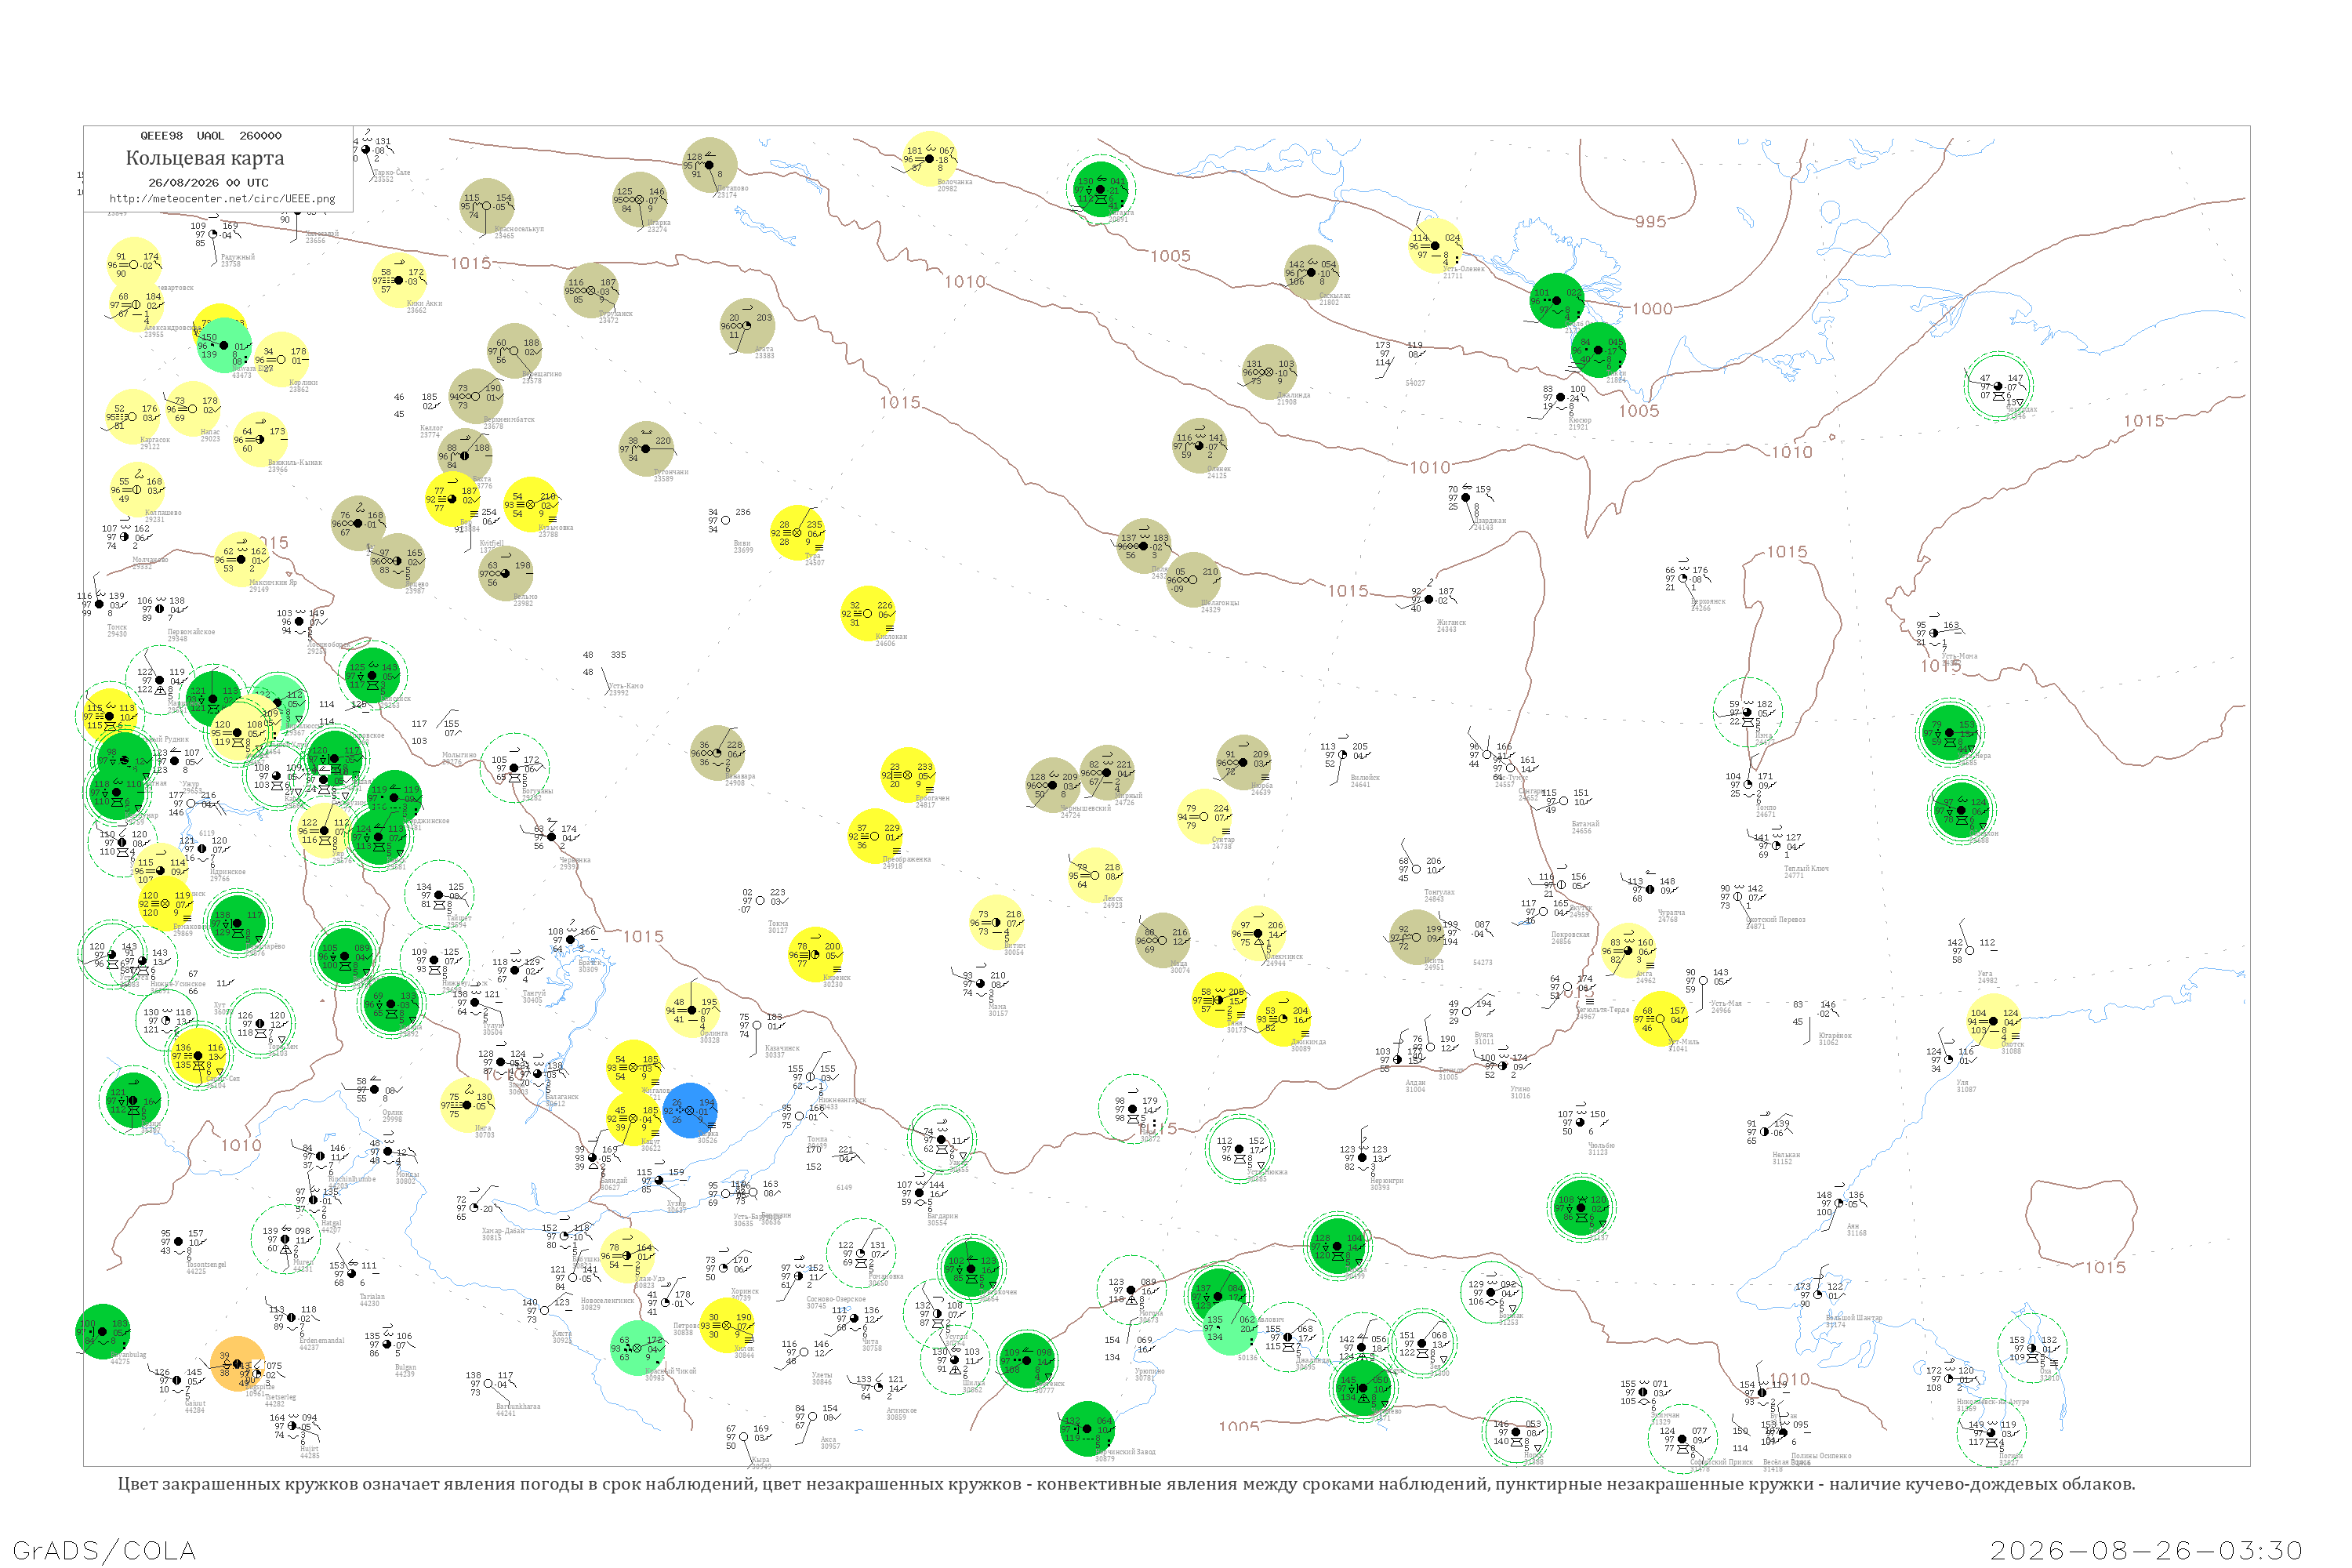
Task: Select the "Верещагино 23578" station label
Action: click(x=541, y=377)
